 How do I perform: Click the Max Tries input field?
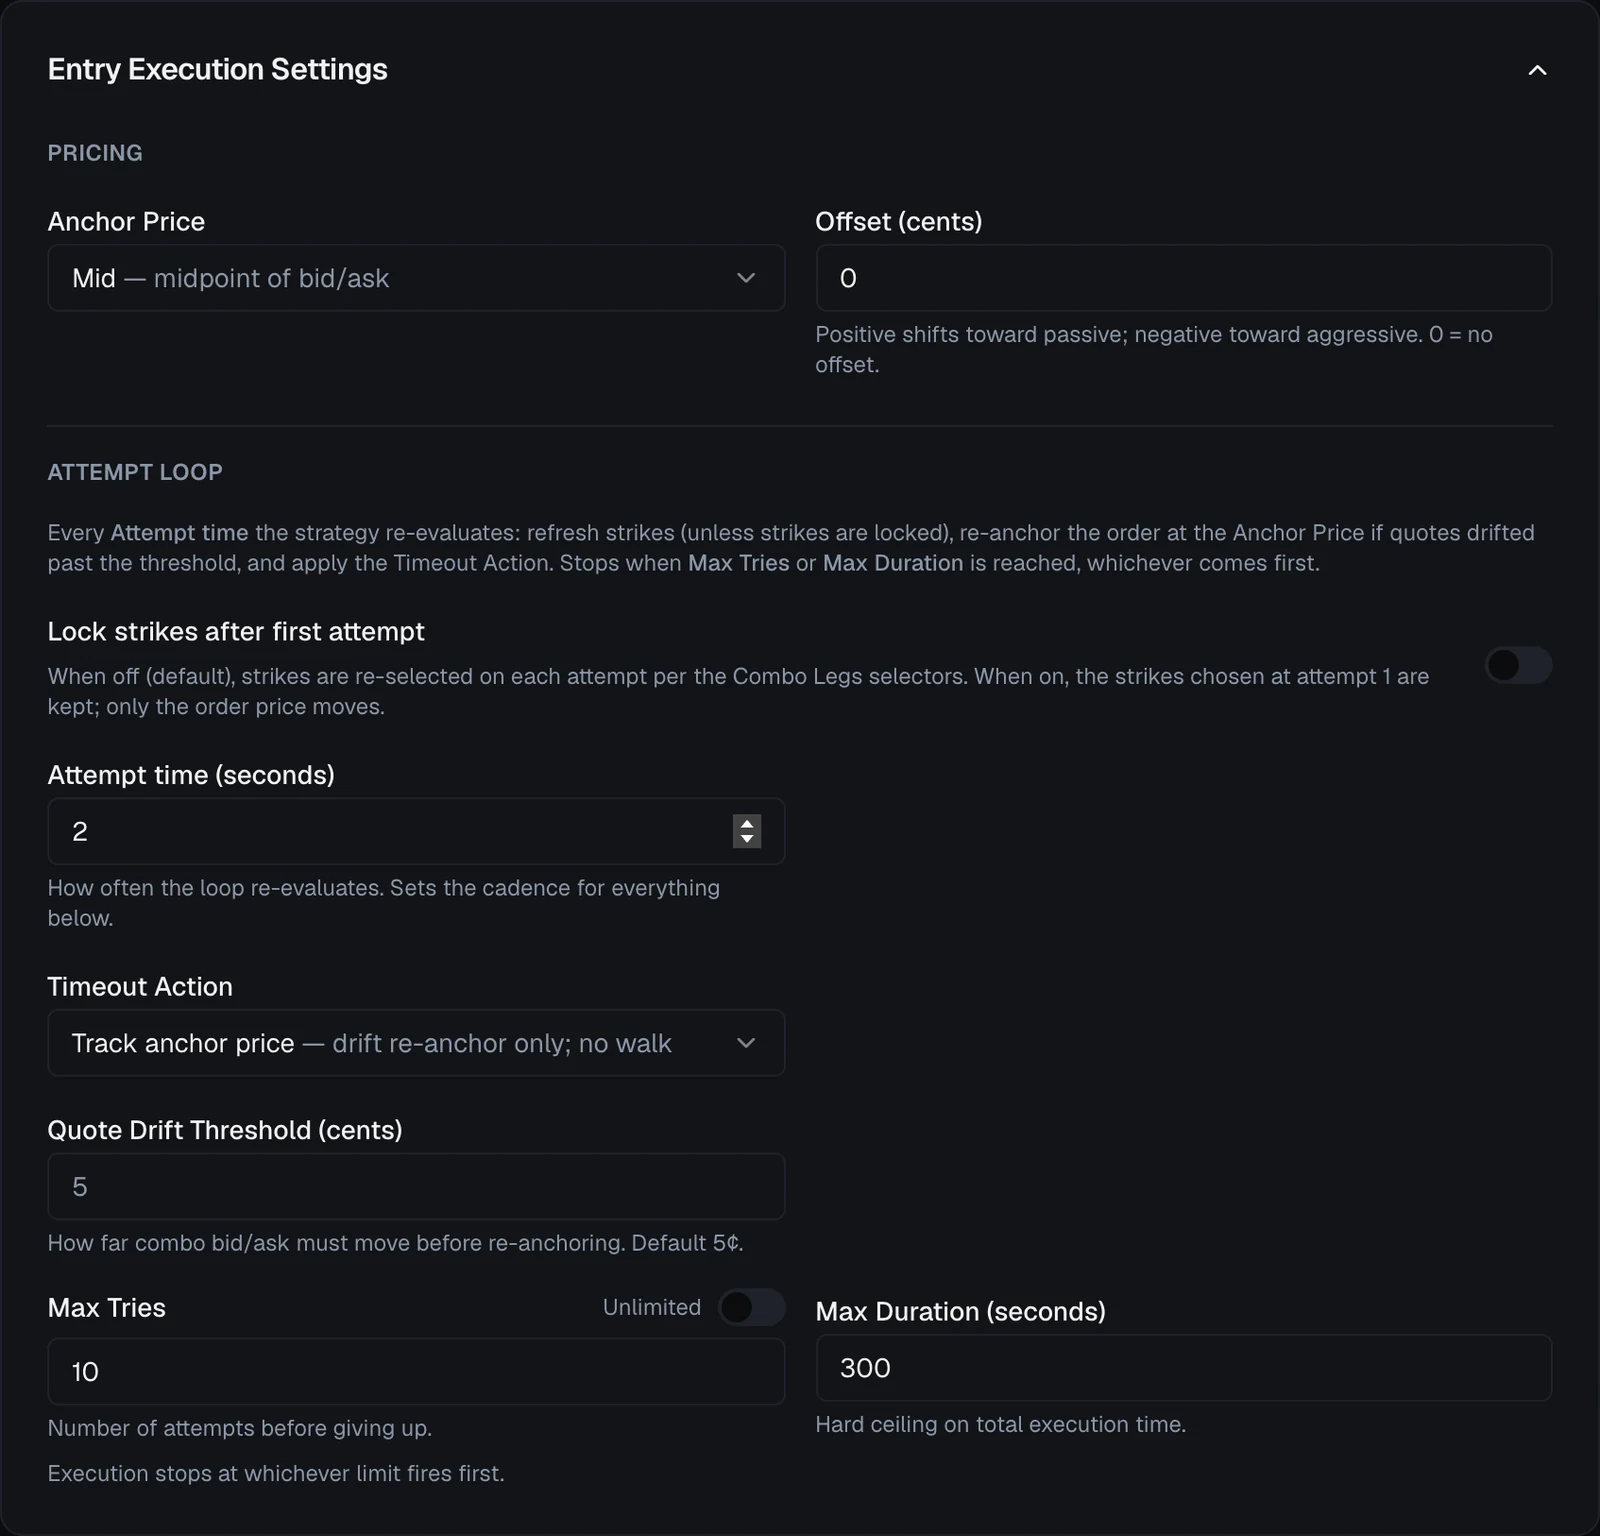pyautogui.click(x=416, y=1372)
